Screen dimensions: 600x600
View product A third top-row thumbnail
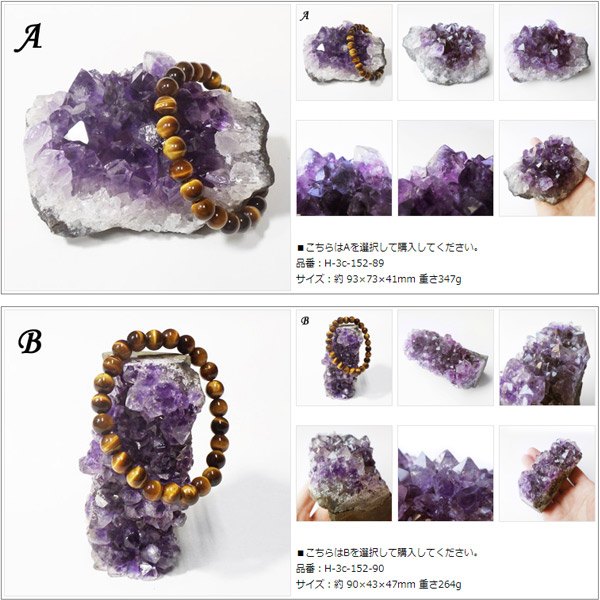[547, 52]
